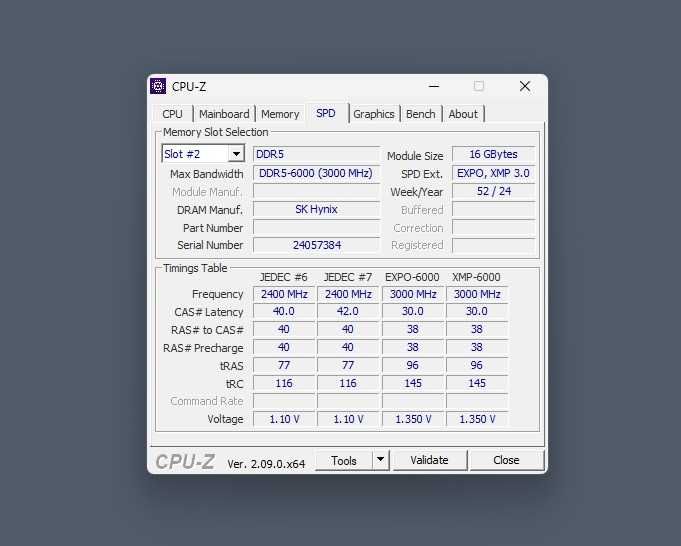Click the JEDEC #7 tRAS value 77
The height and width of the screenshot is (546, 681).
(x=348, y=365)
